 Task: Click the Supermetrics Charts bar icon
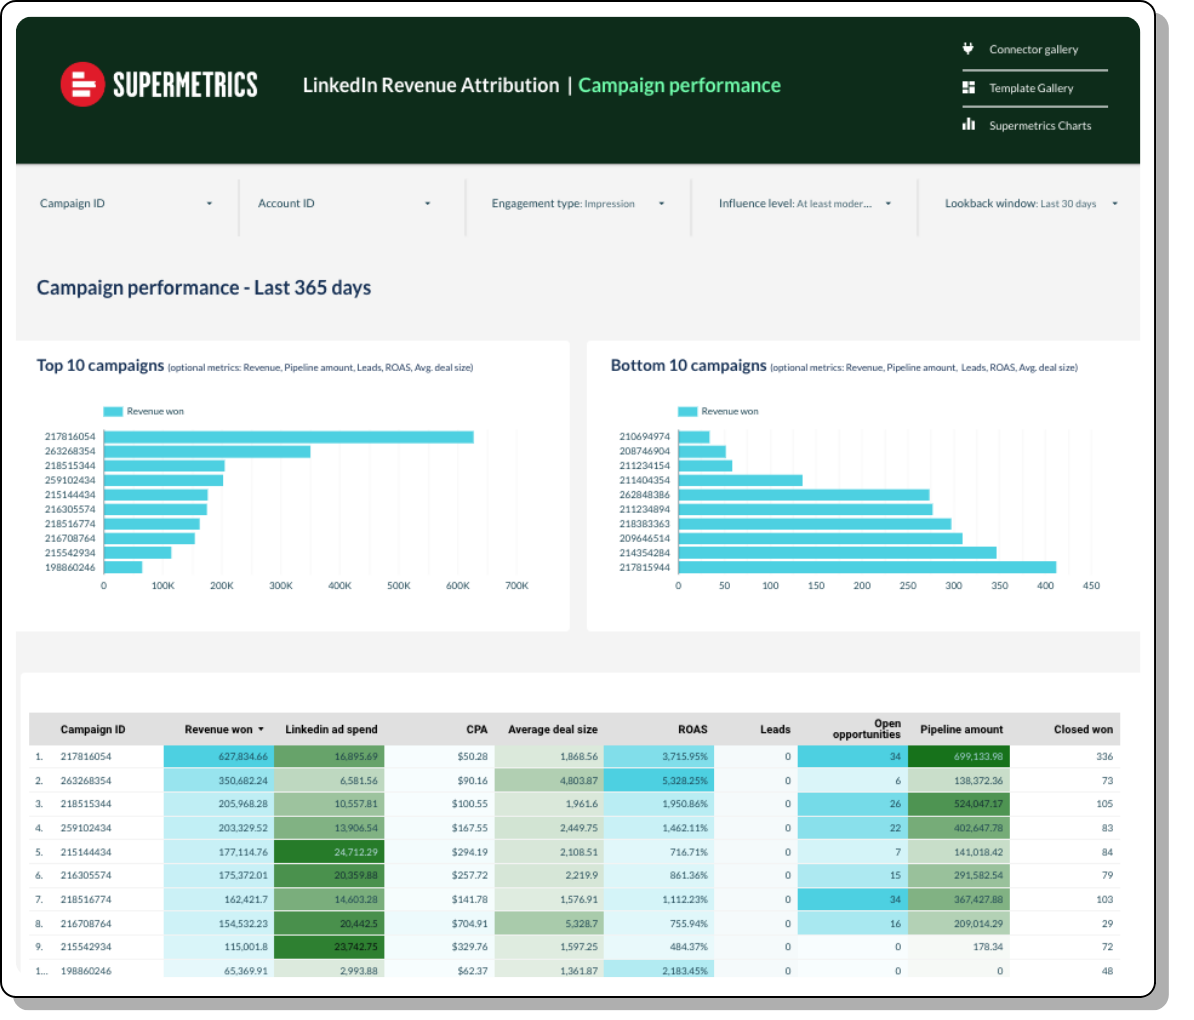pos(968,125)
